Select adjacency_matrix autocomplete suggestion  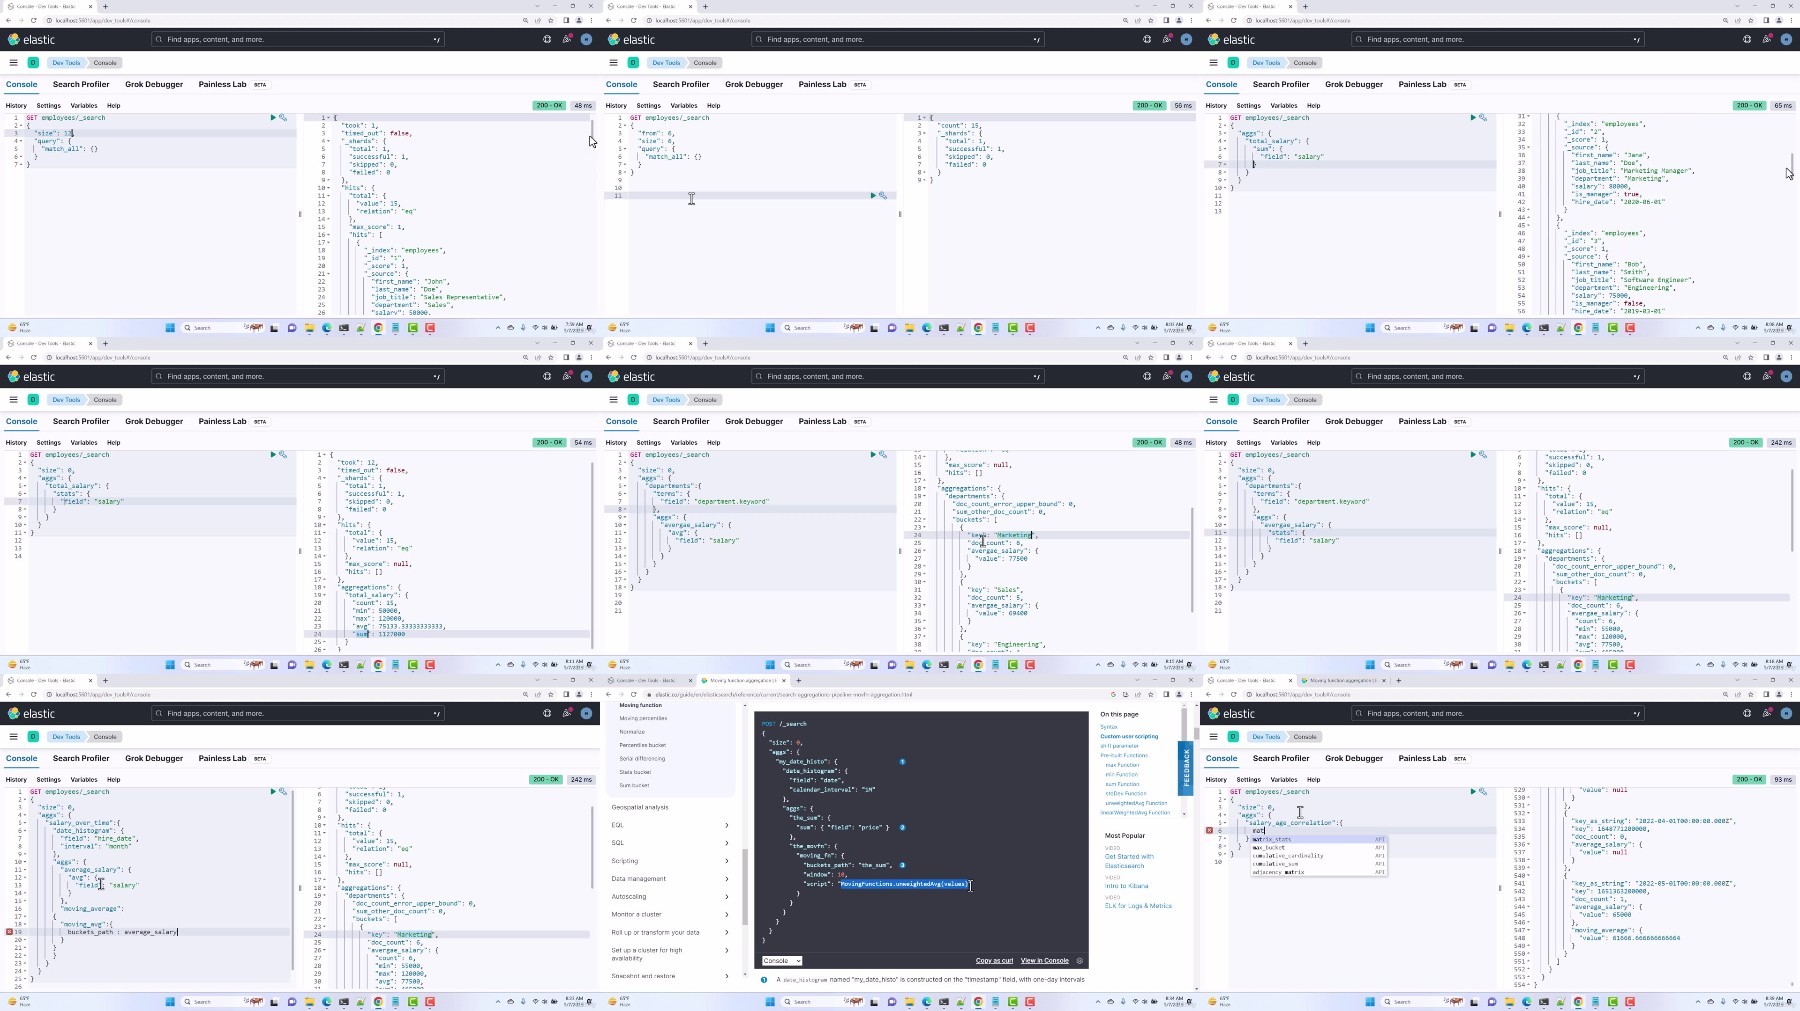[1319, 872]
